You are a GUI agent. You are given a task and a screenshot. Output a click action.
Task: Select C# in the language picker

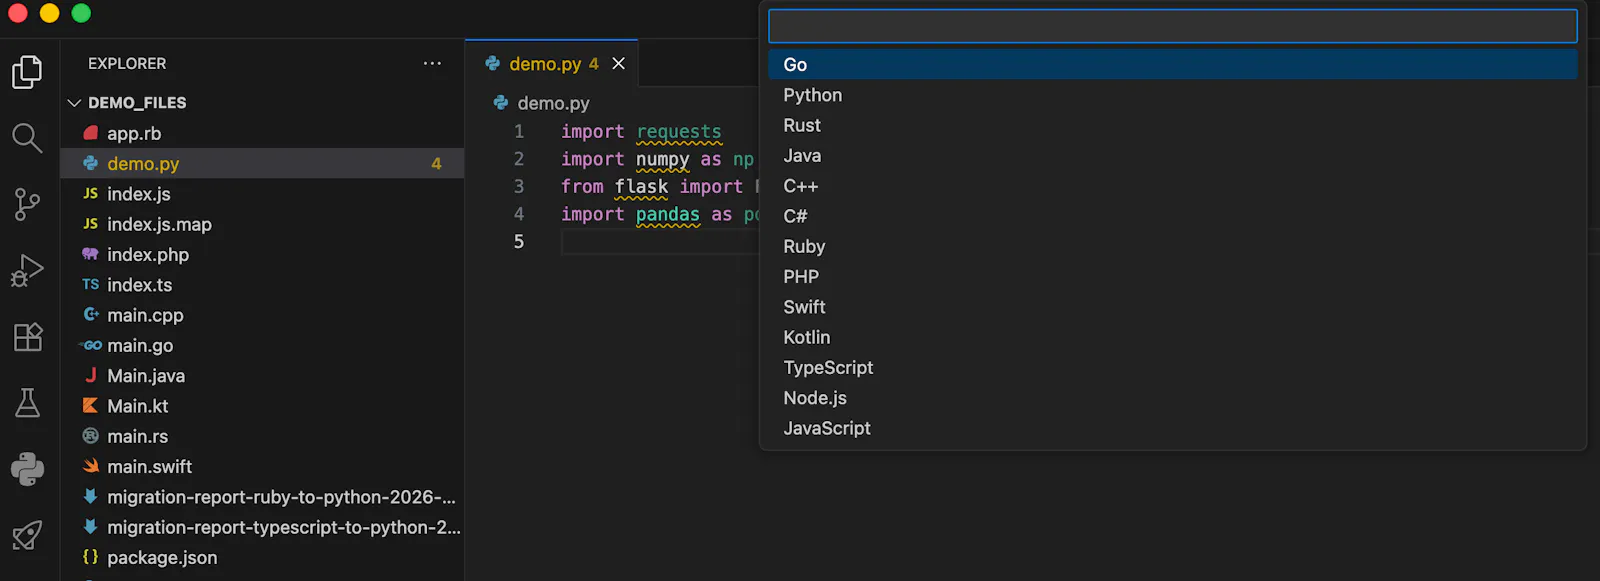1172,216
